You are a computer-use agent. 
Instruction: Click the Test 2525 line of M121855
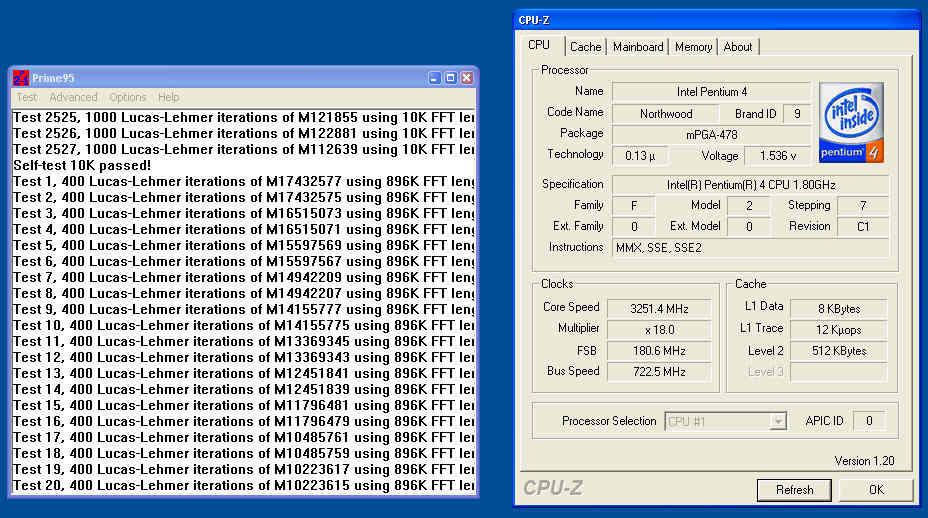pos(244,117)
